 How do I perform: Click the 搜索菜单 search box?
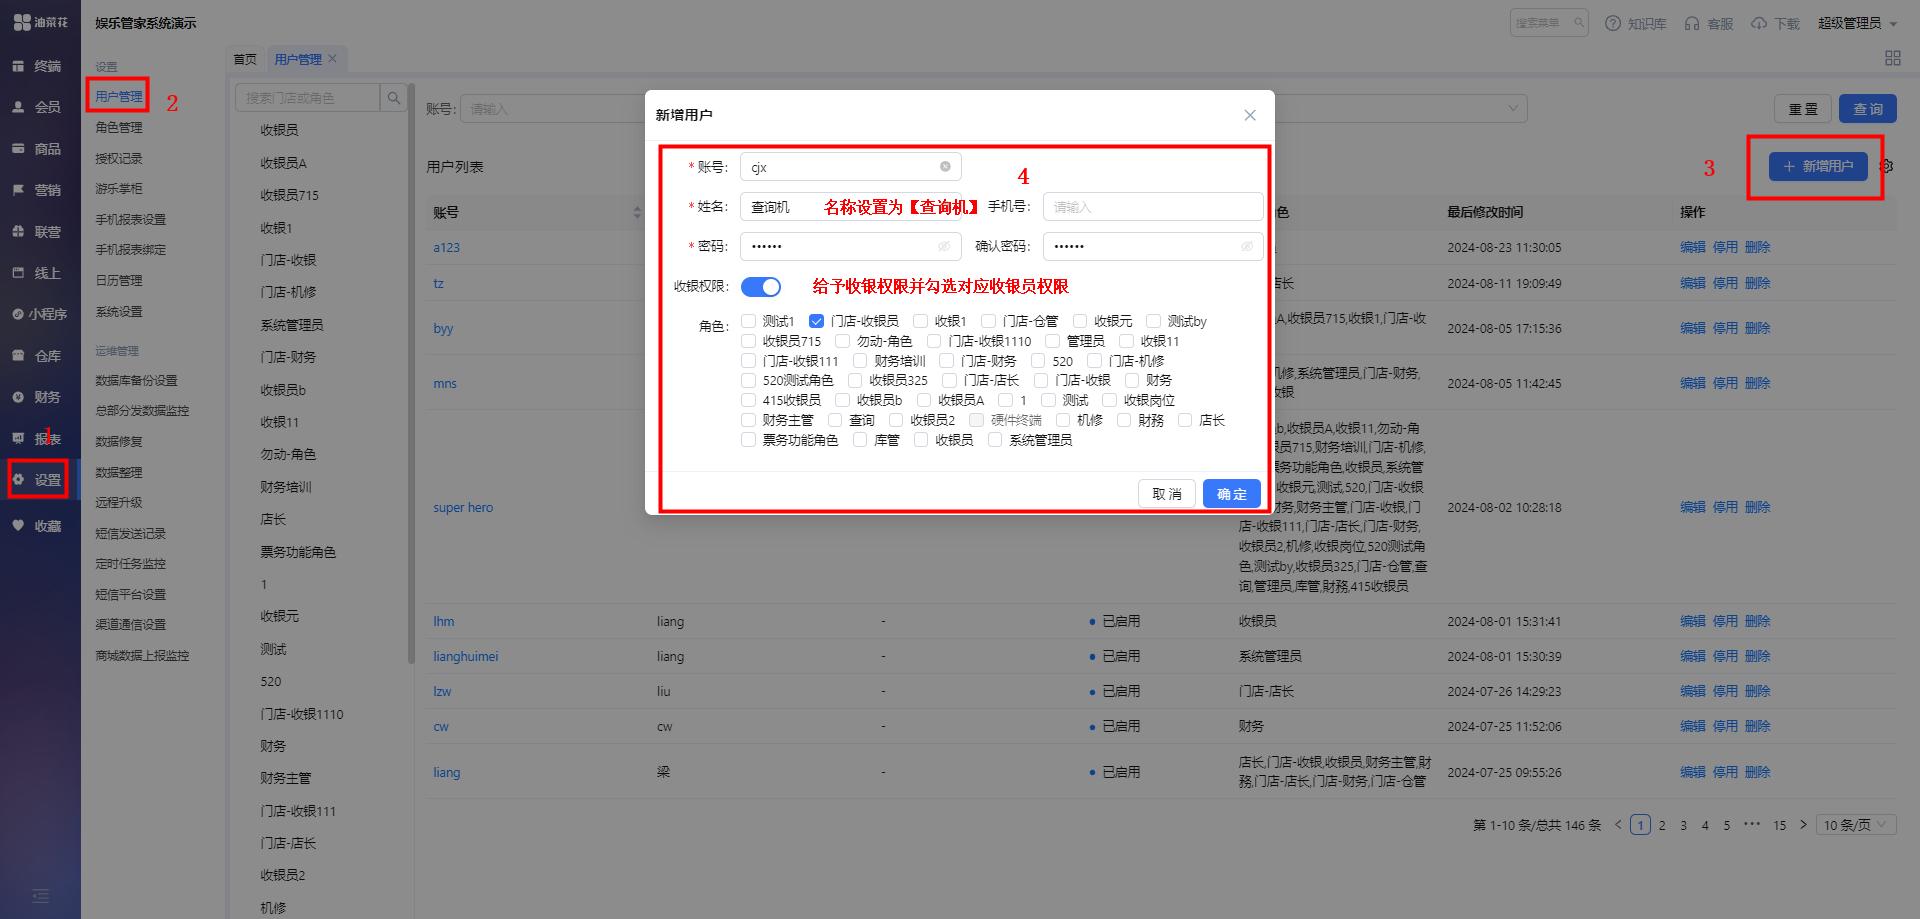pos(1548,23)
